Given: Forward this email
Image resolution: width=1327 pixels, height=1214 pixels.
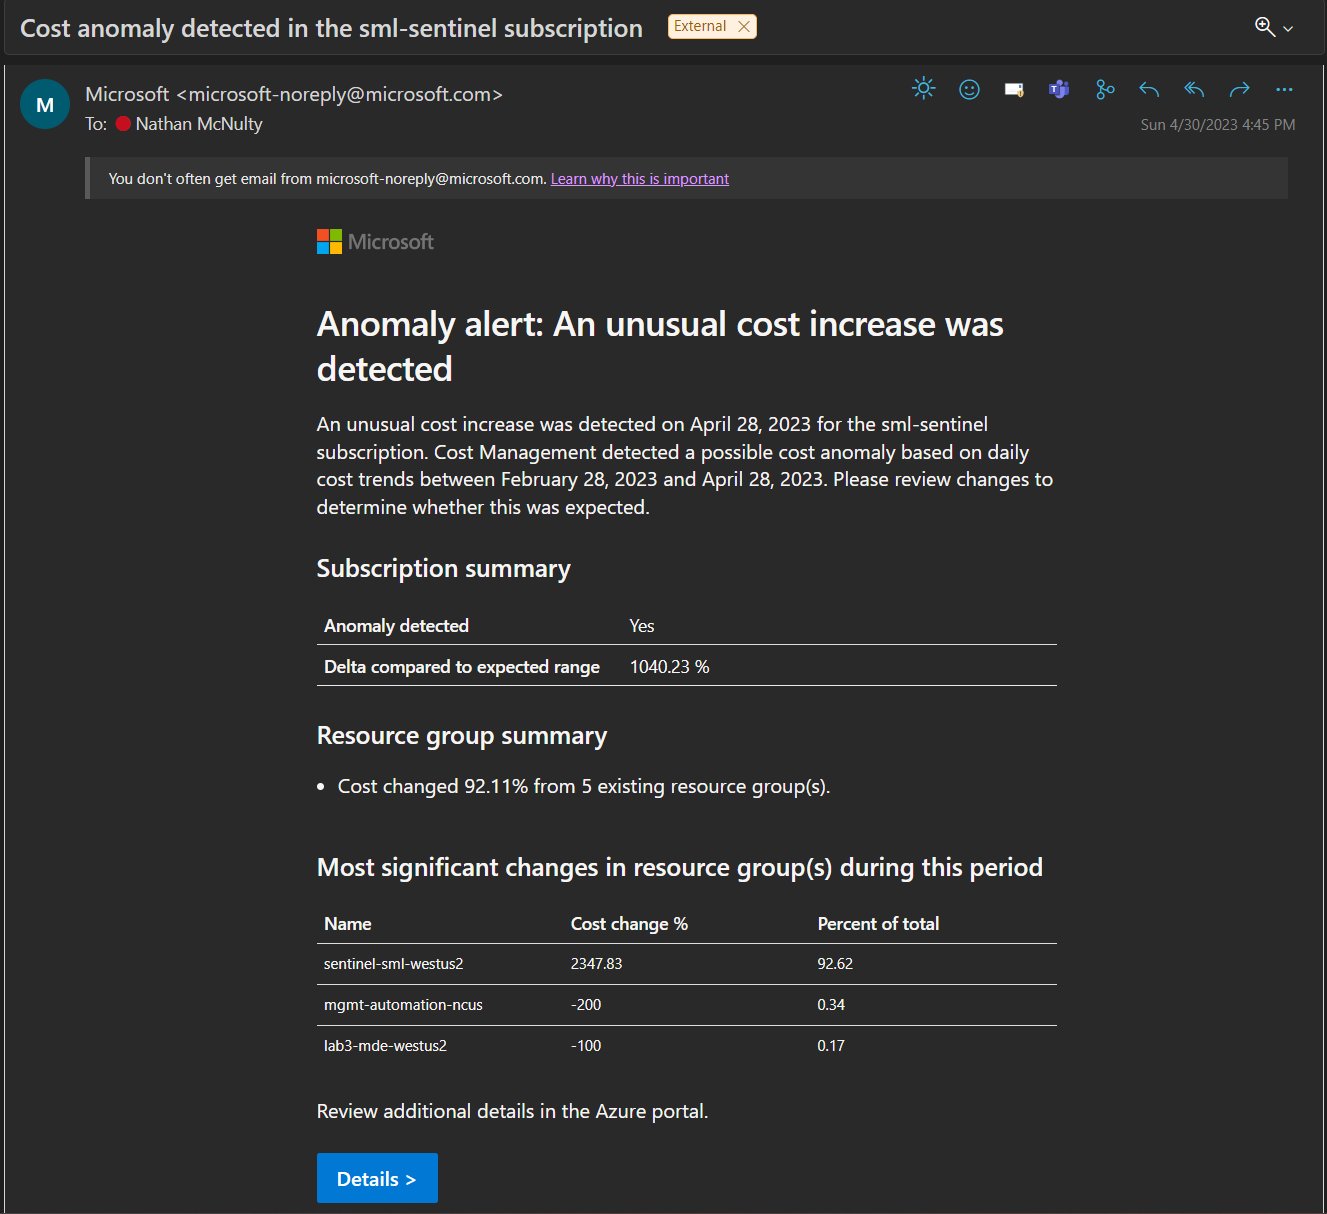Looking at the screenshot, I should pos(1239,90).
